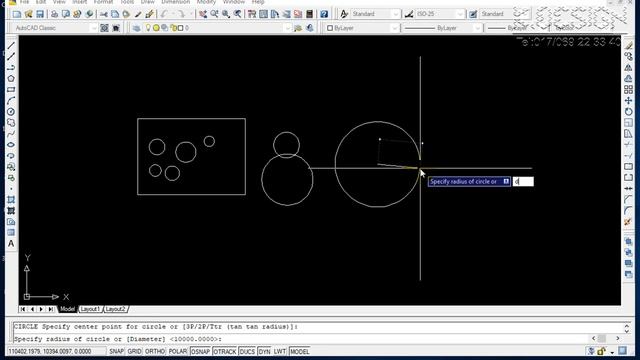The height and width of the screenshot is (360, 640).
Task: Toggle GRID display in status bar
Action: coord(134,351)
